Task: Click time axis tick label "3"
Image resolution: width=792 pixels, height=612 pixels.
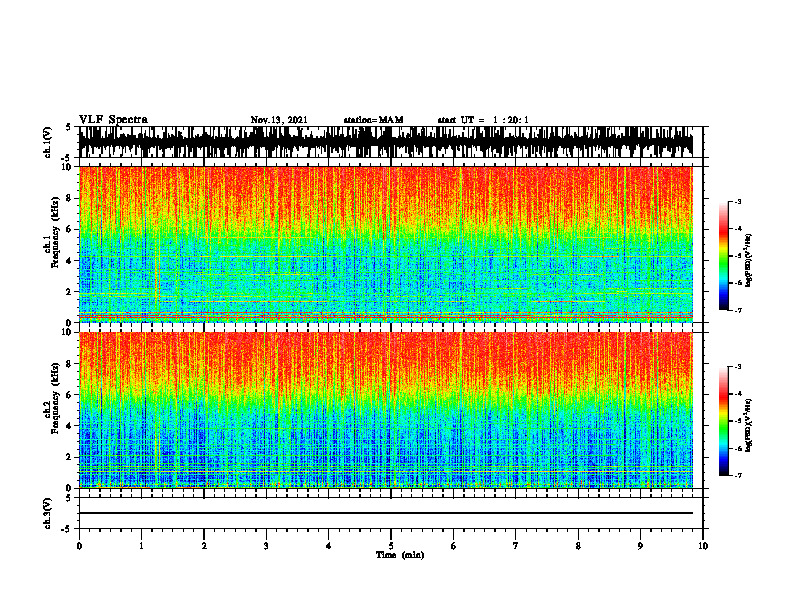Action: [266, 546]
